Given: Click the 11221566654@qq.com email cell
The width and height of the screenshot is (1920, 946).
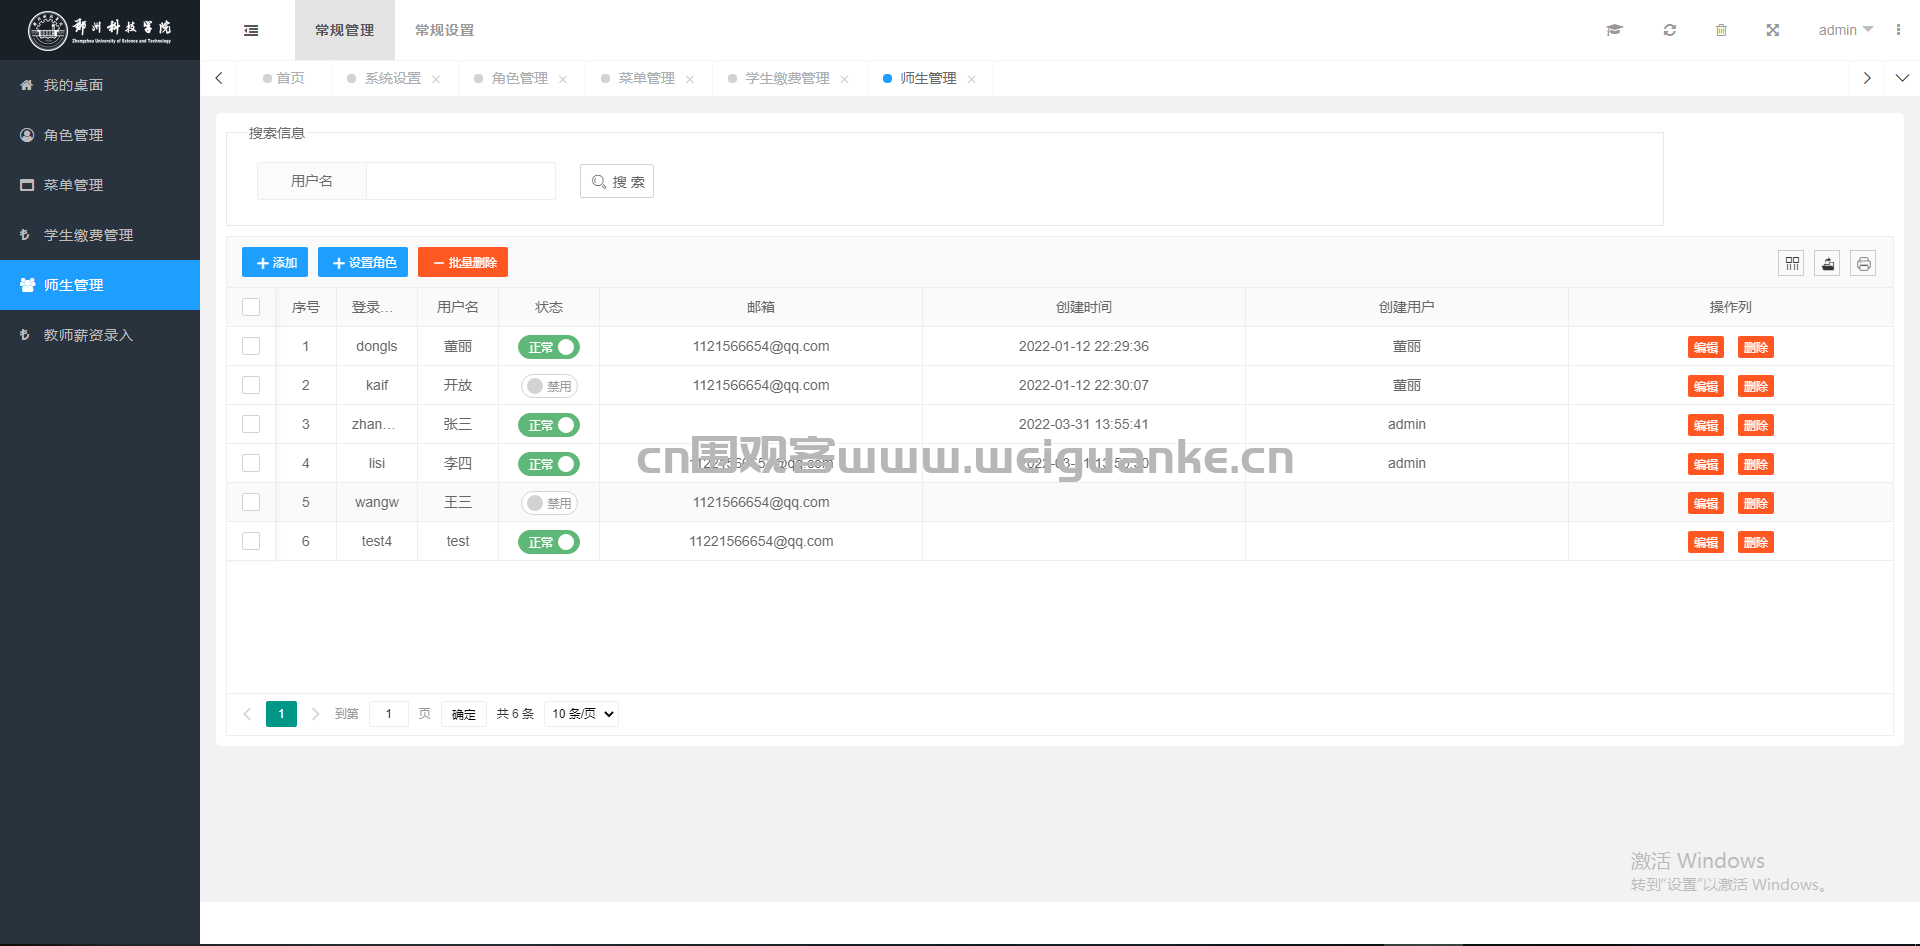Looking at the screenshot, I should coord(761,541).
